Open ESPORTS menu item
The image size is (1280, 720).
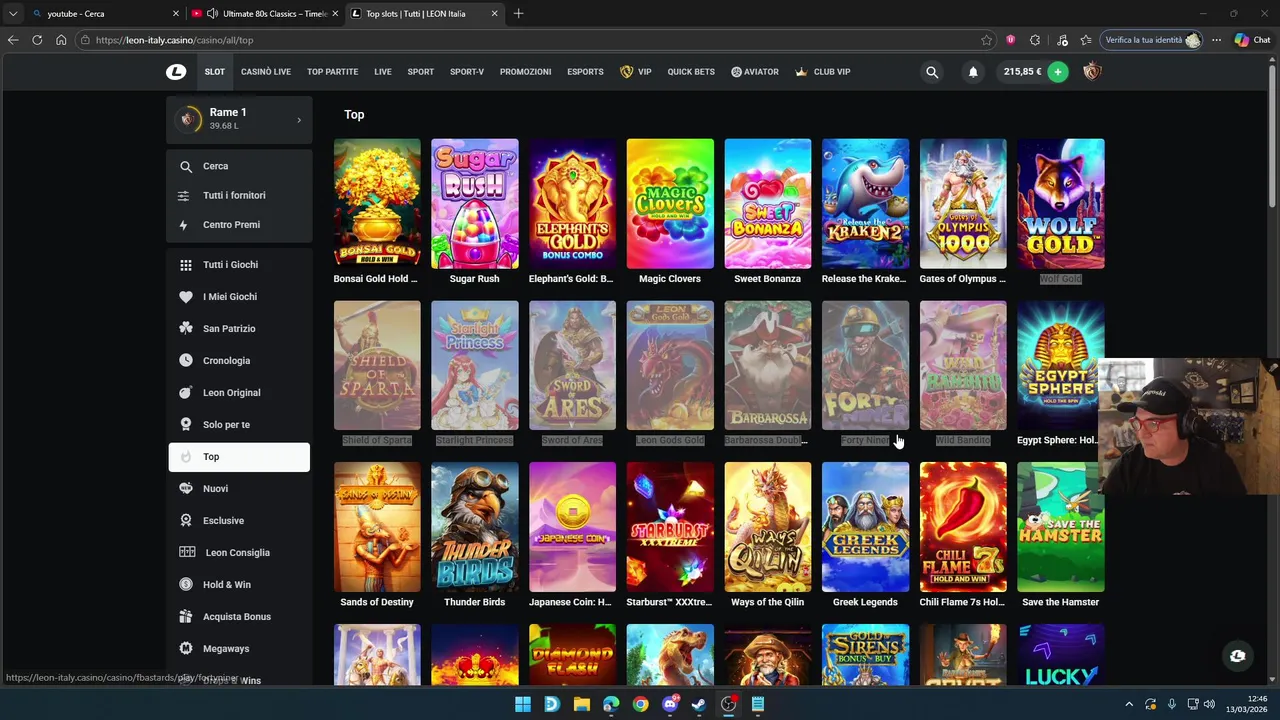click(585, 72)
